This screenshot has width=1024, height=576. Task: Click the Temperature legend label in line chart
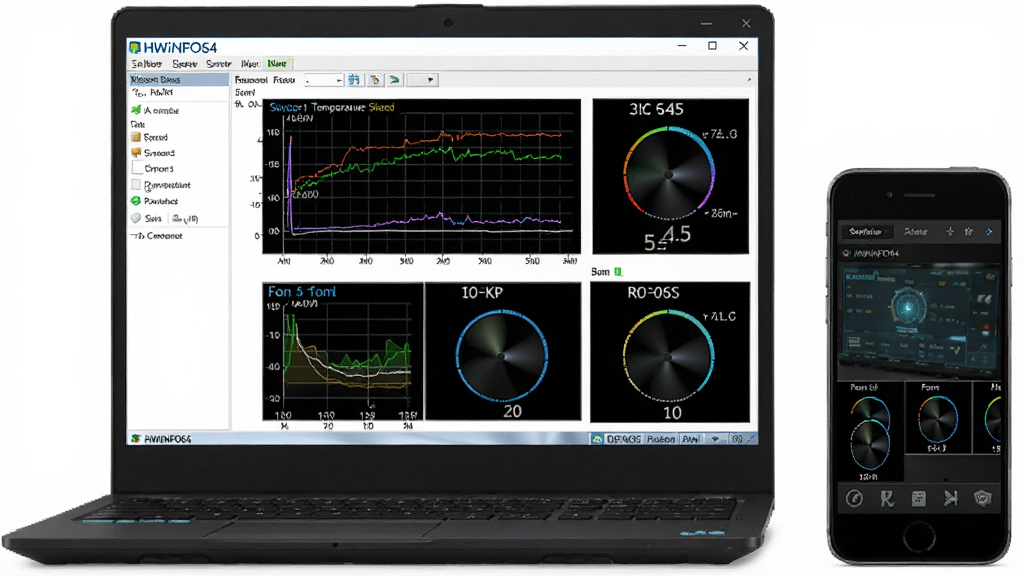338,107
